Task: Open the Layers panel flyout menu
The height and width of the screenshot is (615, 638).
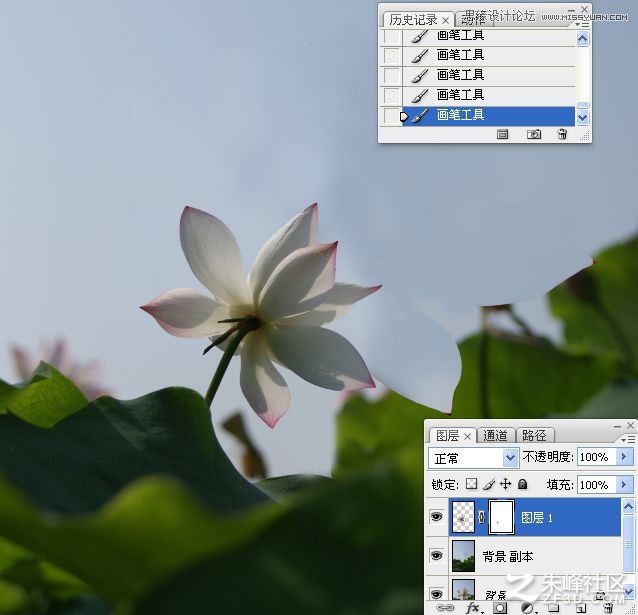Action: point(629,439)
